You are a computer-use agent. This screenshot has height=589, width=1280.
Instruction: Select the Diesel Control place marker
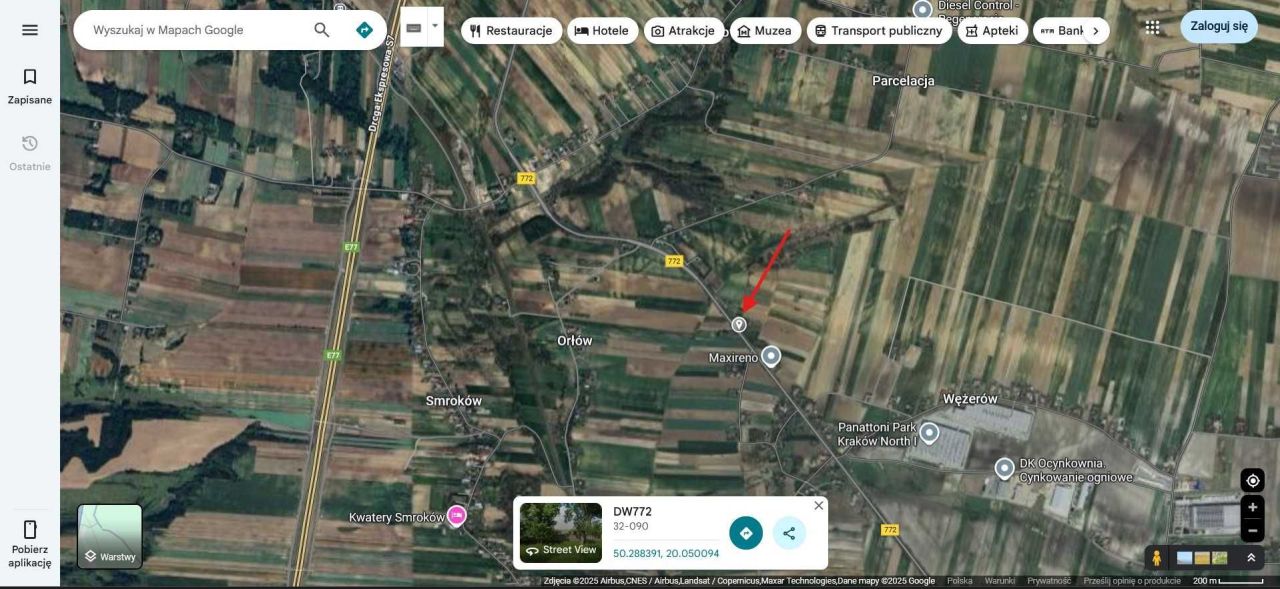[x=923, y=8]
